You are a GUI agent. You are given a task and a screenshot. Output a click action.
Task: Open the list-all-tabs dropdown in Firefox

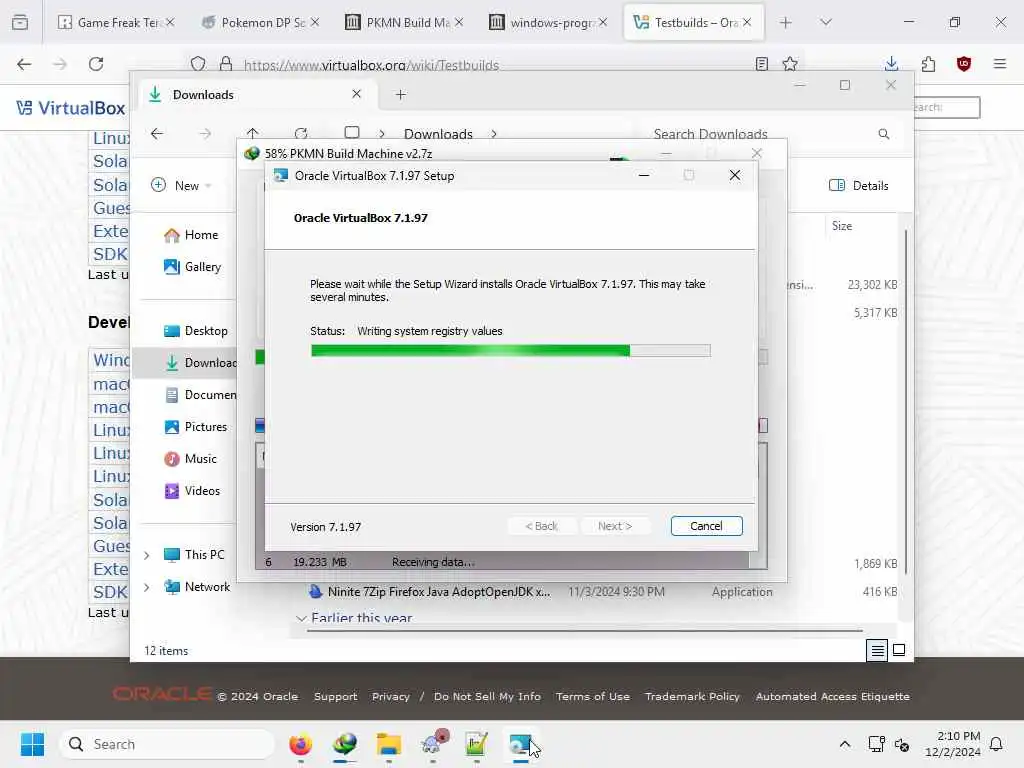click(825, 22)
